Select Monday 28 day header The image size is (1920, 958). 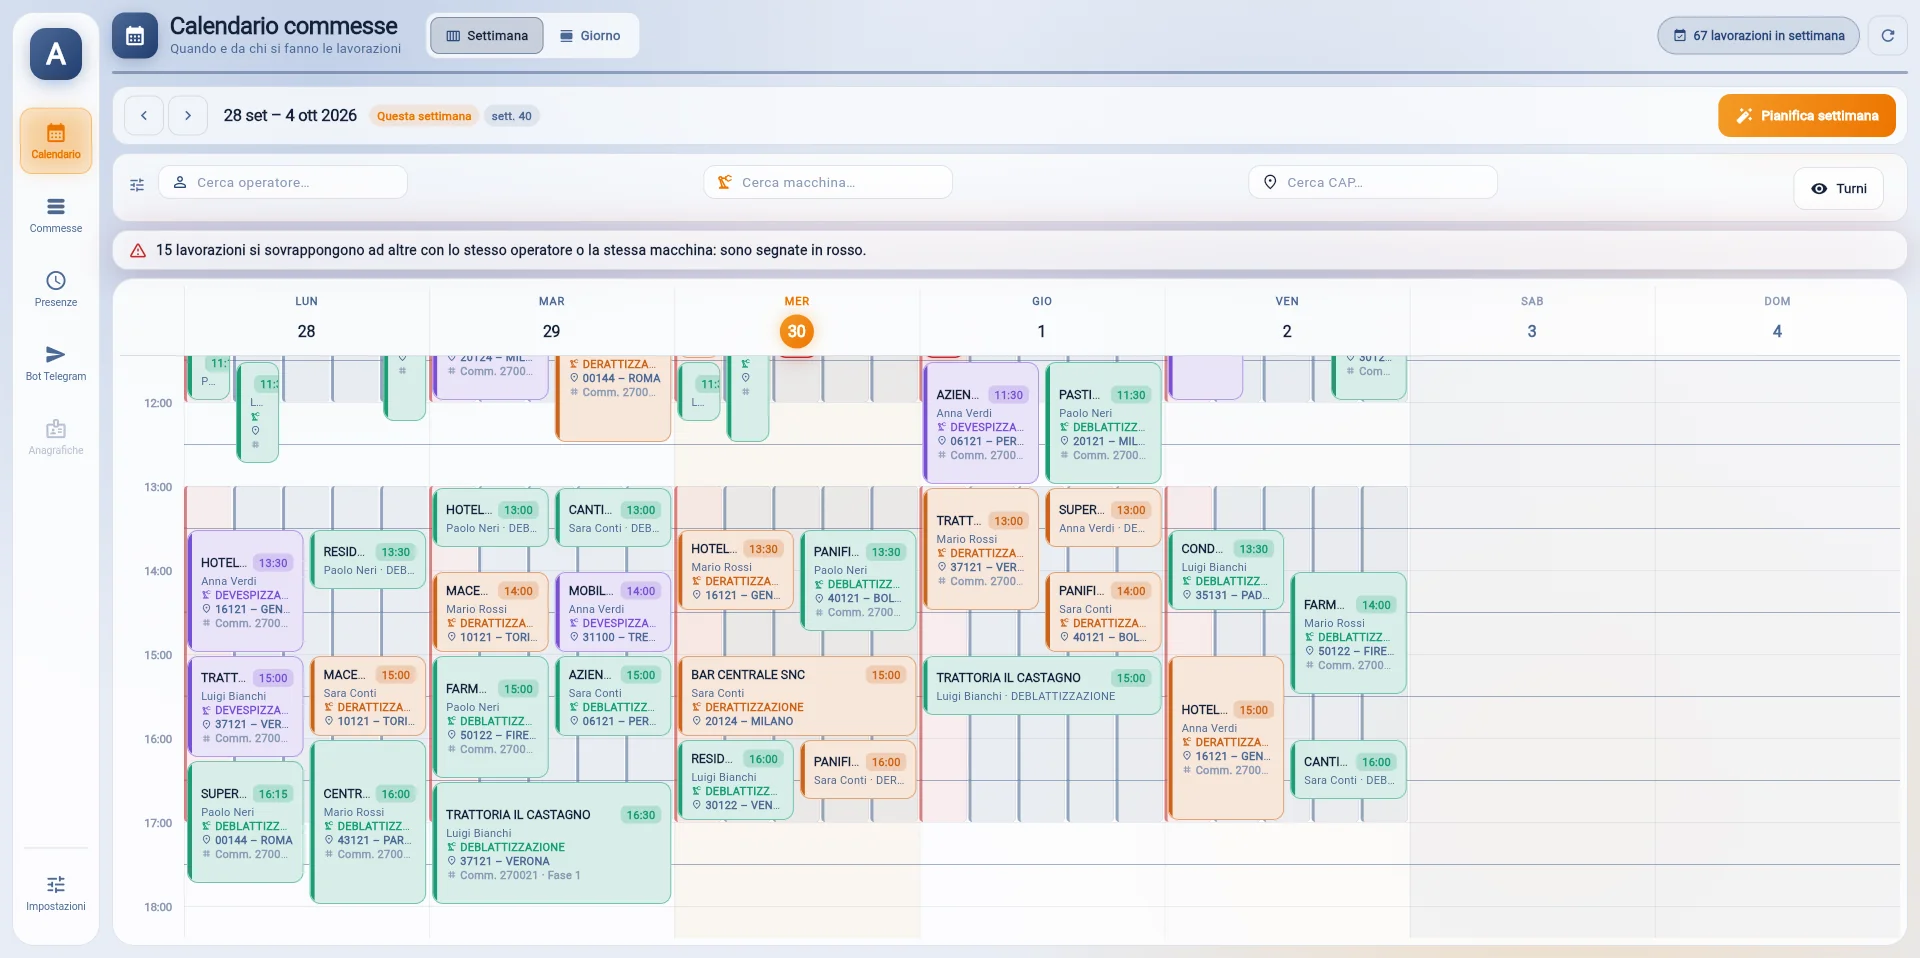coord(306,321)
